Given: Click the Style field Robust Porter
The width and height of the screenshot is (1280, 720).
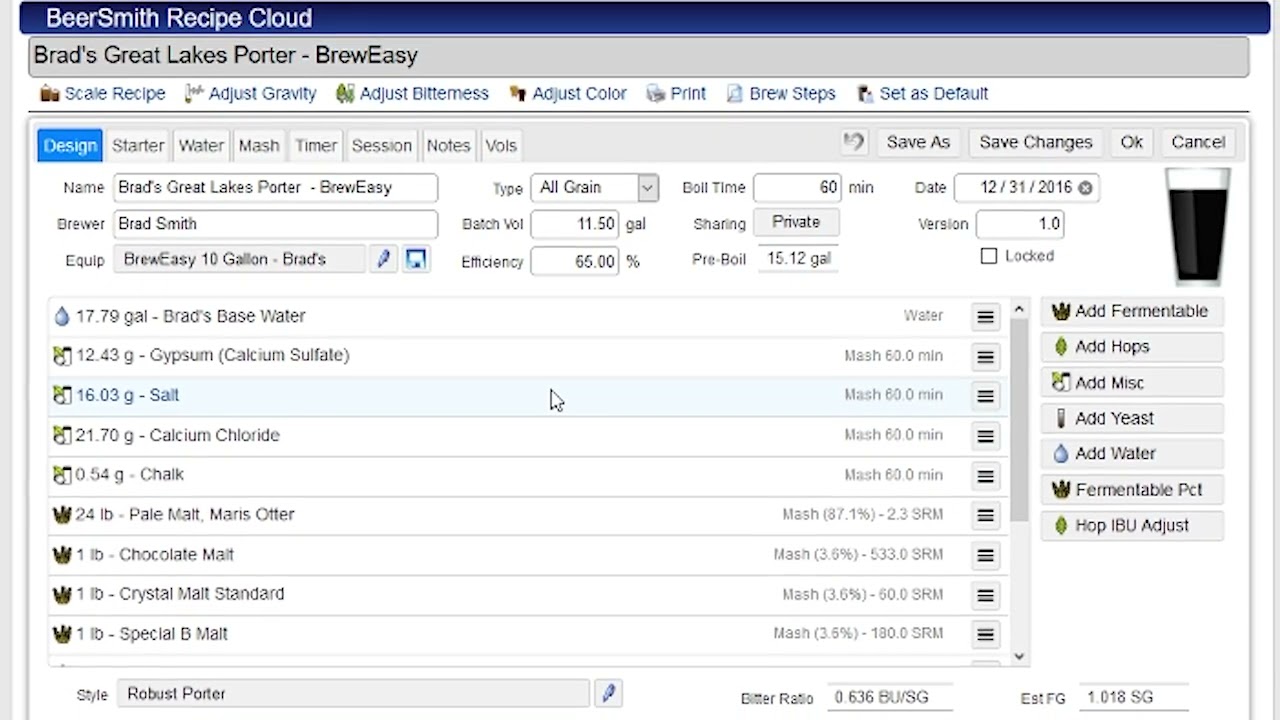Looking at the screenshot, I should 353,693.
